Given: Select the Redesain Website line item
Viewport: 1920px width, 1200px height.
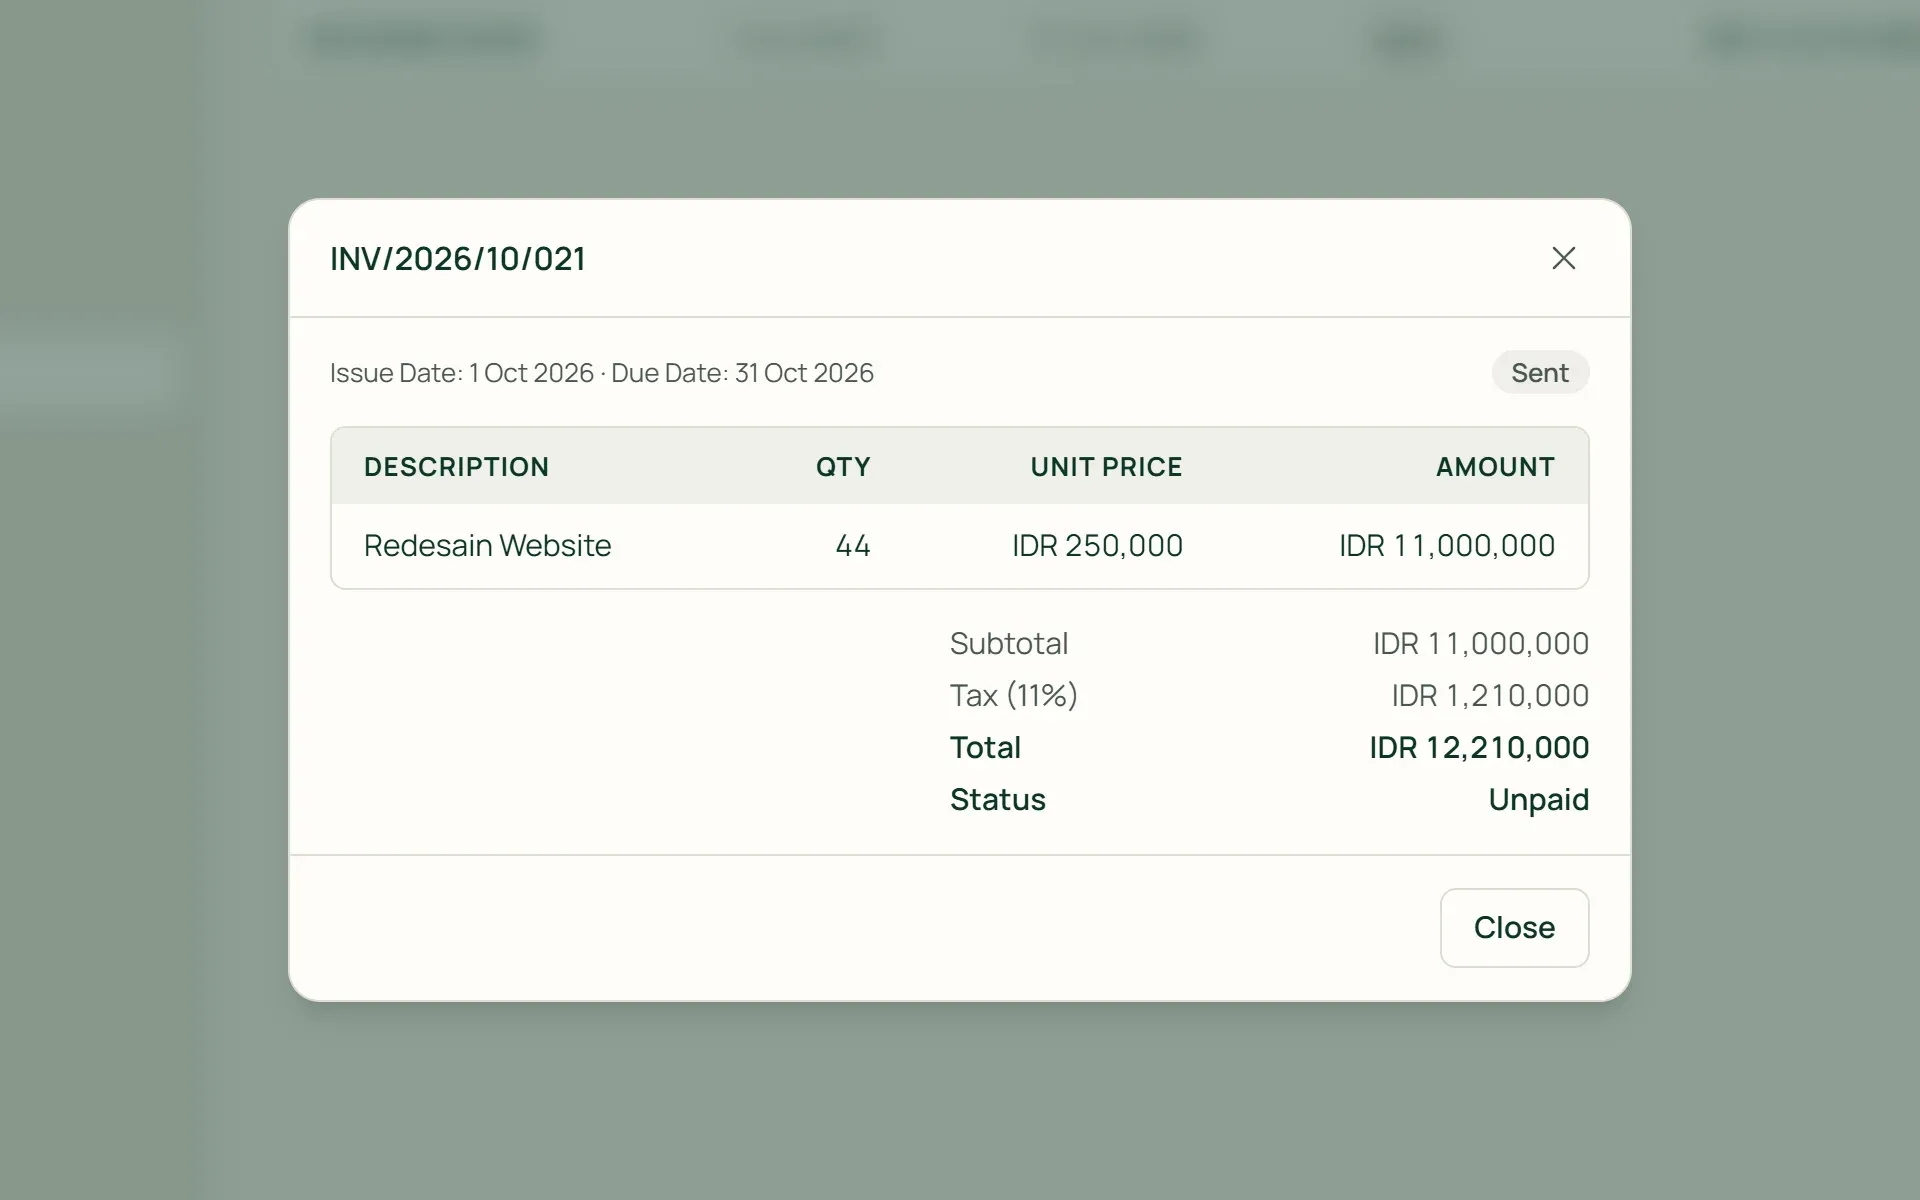Looking at the screenshot, I should [x=487, y=545].
